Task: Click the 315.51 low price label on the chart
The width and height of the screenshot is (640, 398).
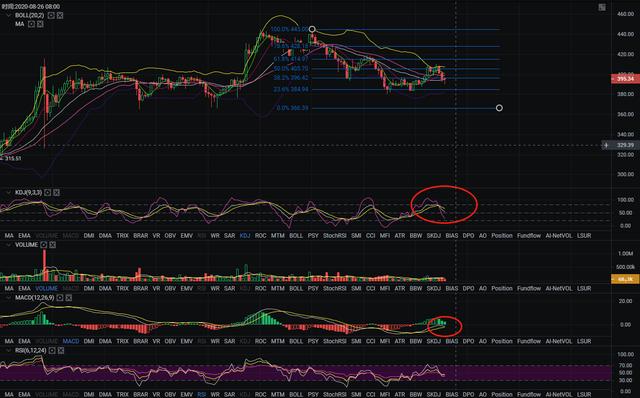Action: tap(13, 158)
